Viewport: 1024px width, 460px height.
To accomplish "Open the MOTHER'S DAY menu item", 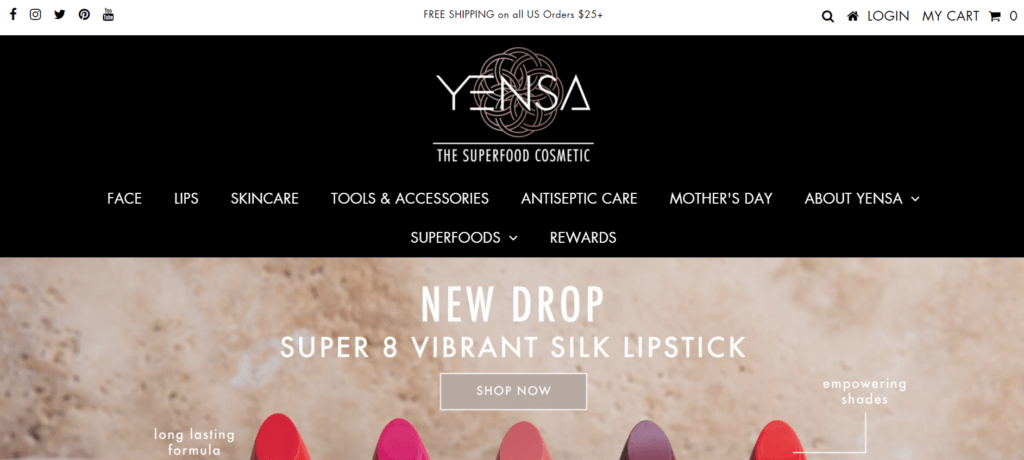I will click(x=721, y=199).
